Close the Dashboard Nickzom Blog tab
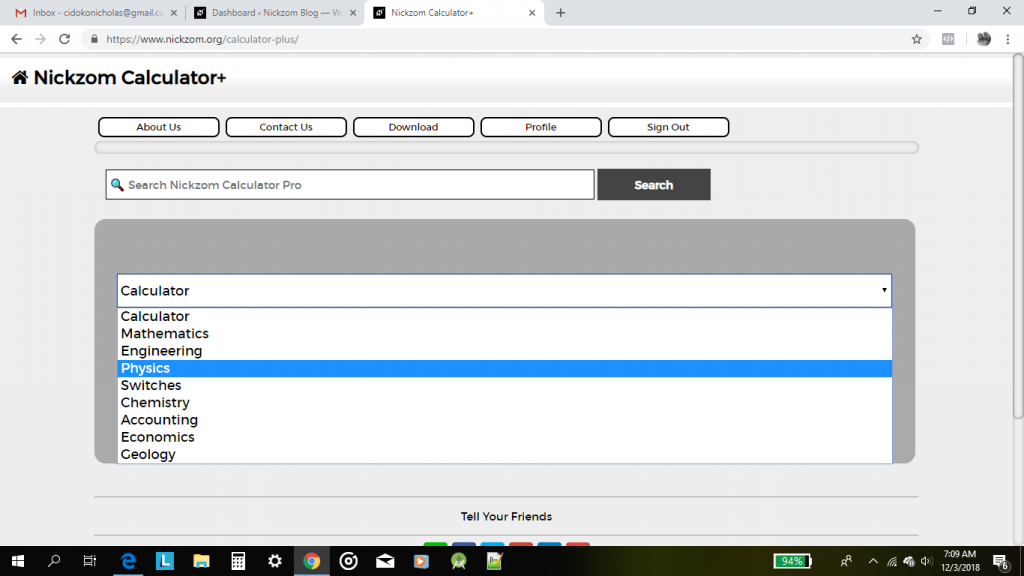The width and height of the screenshot is (1024, 576). pos(353,12)
